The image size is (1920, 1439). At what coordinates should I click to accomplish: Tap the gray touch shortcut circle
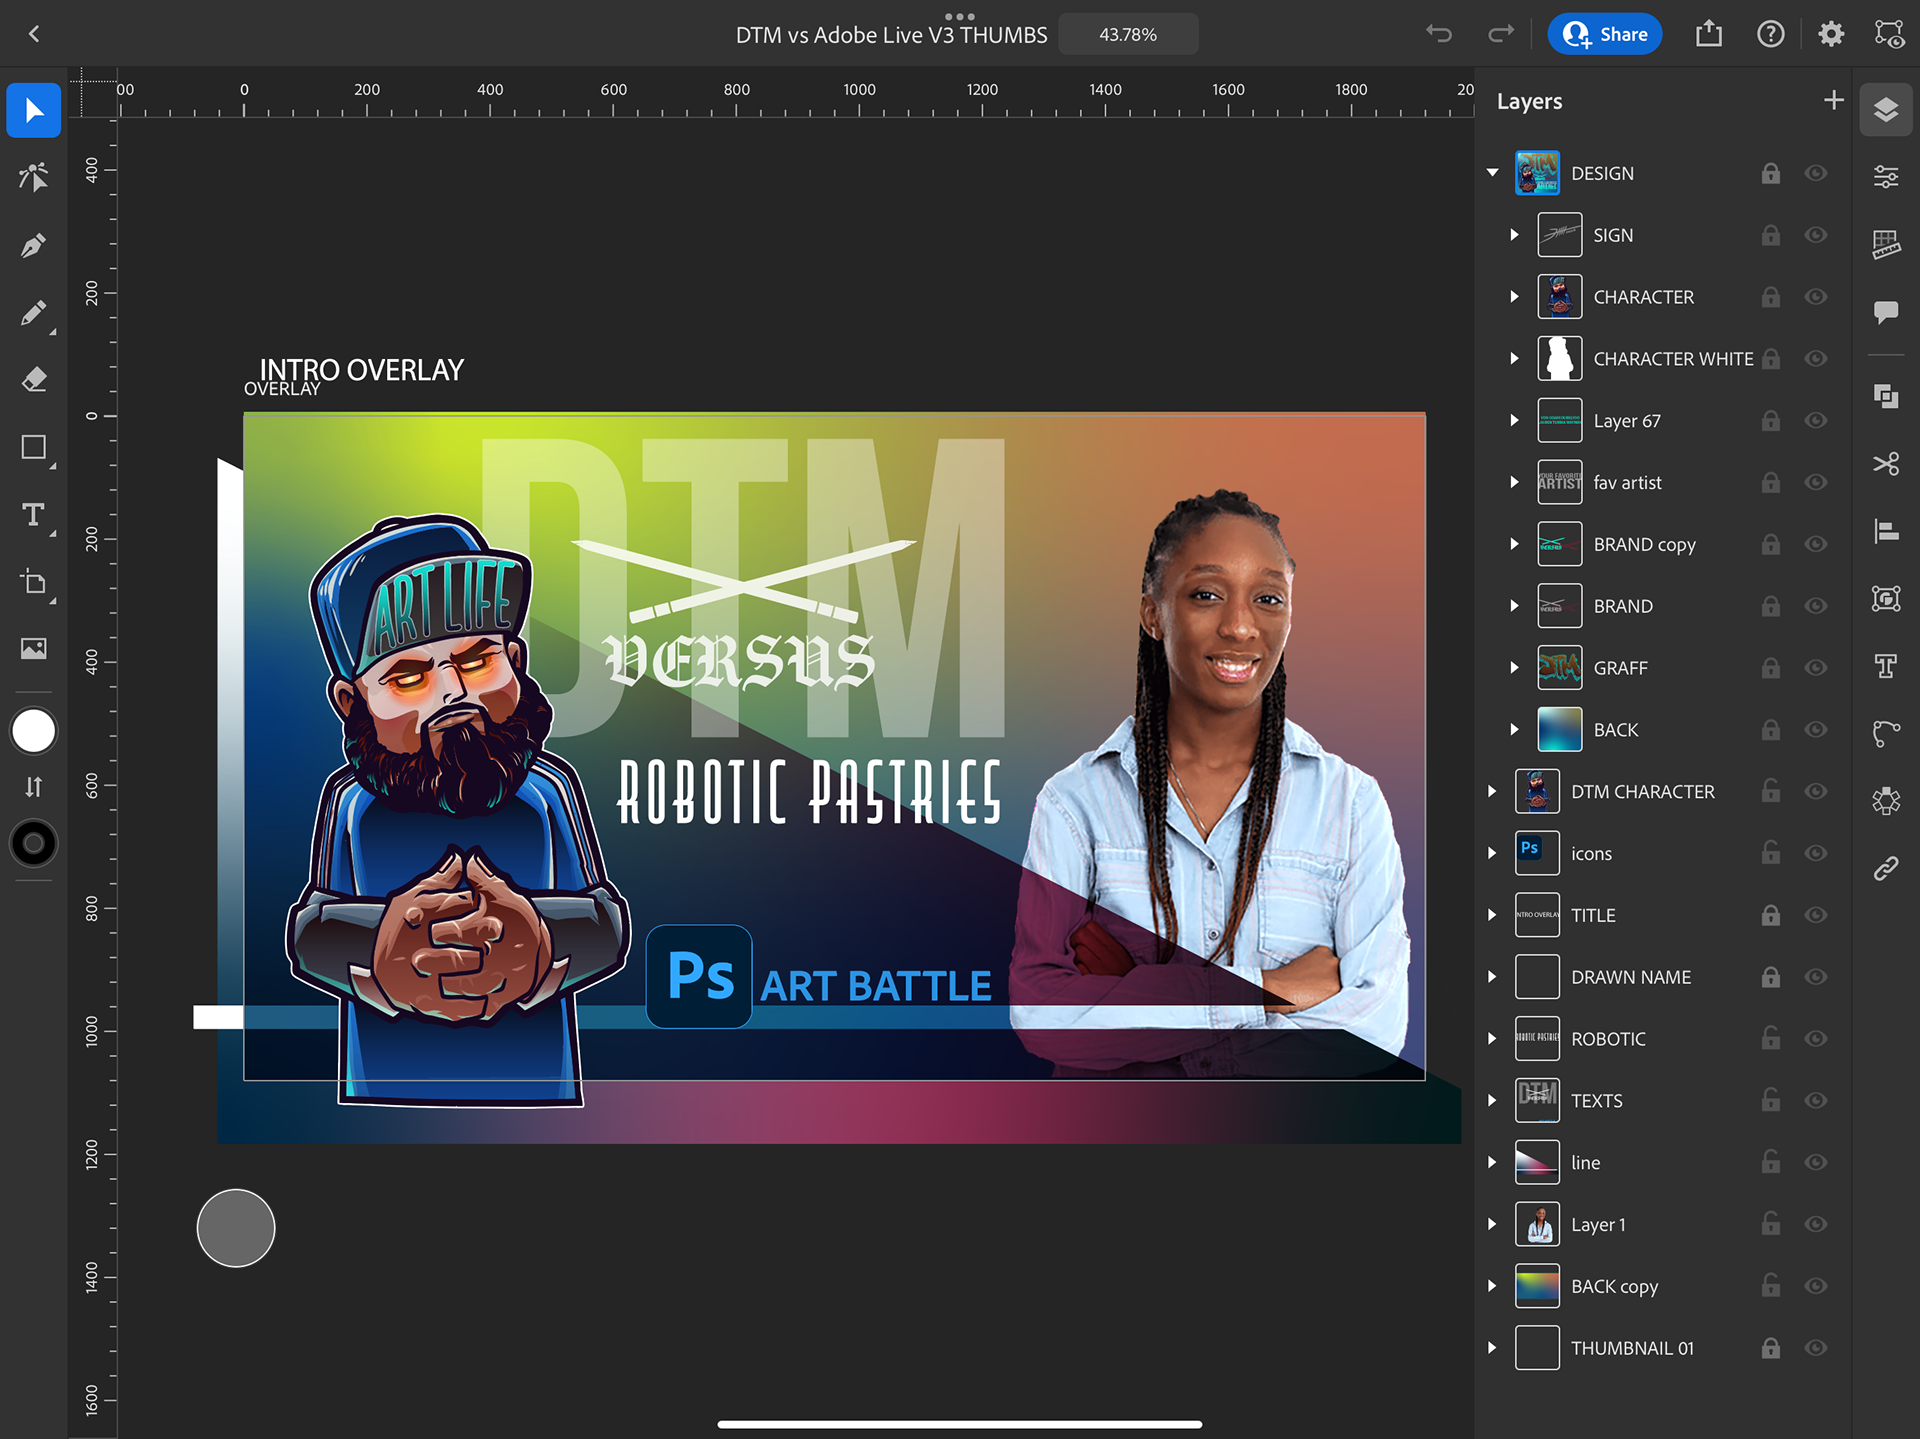(236, 1228)
